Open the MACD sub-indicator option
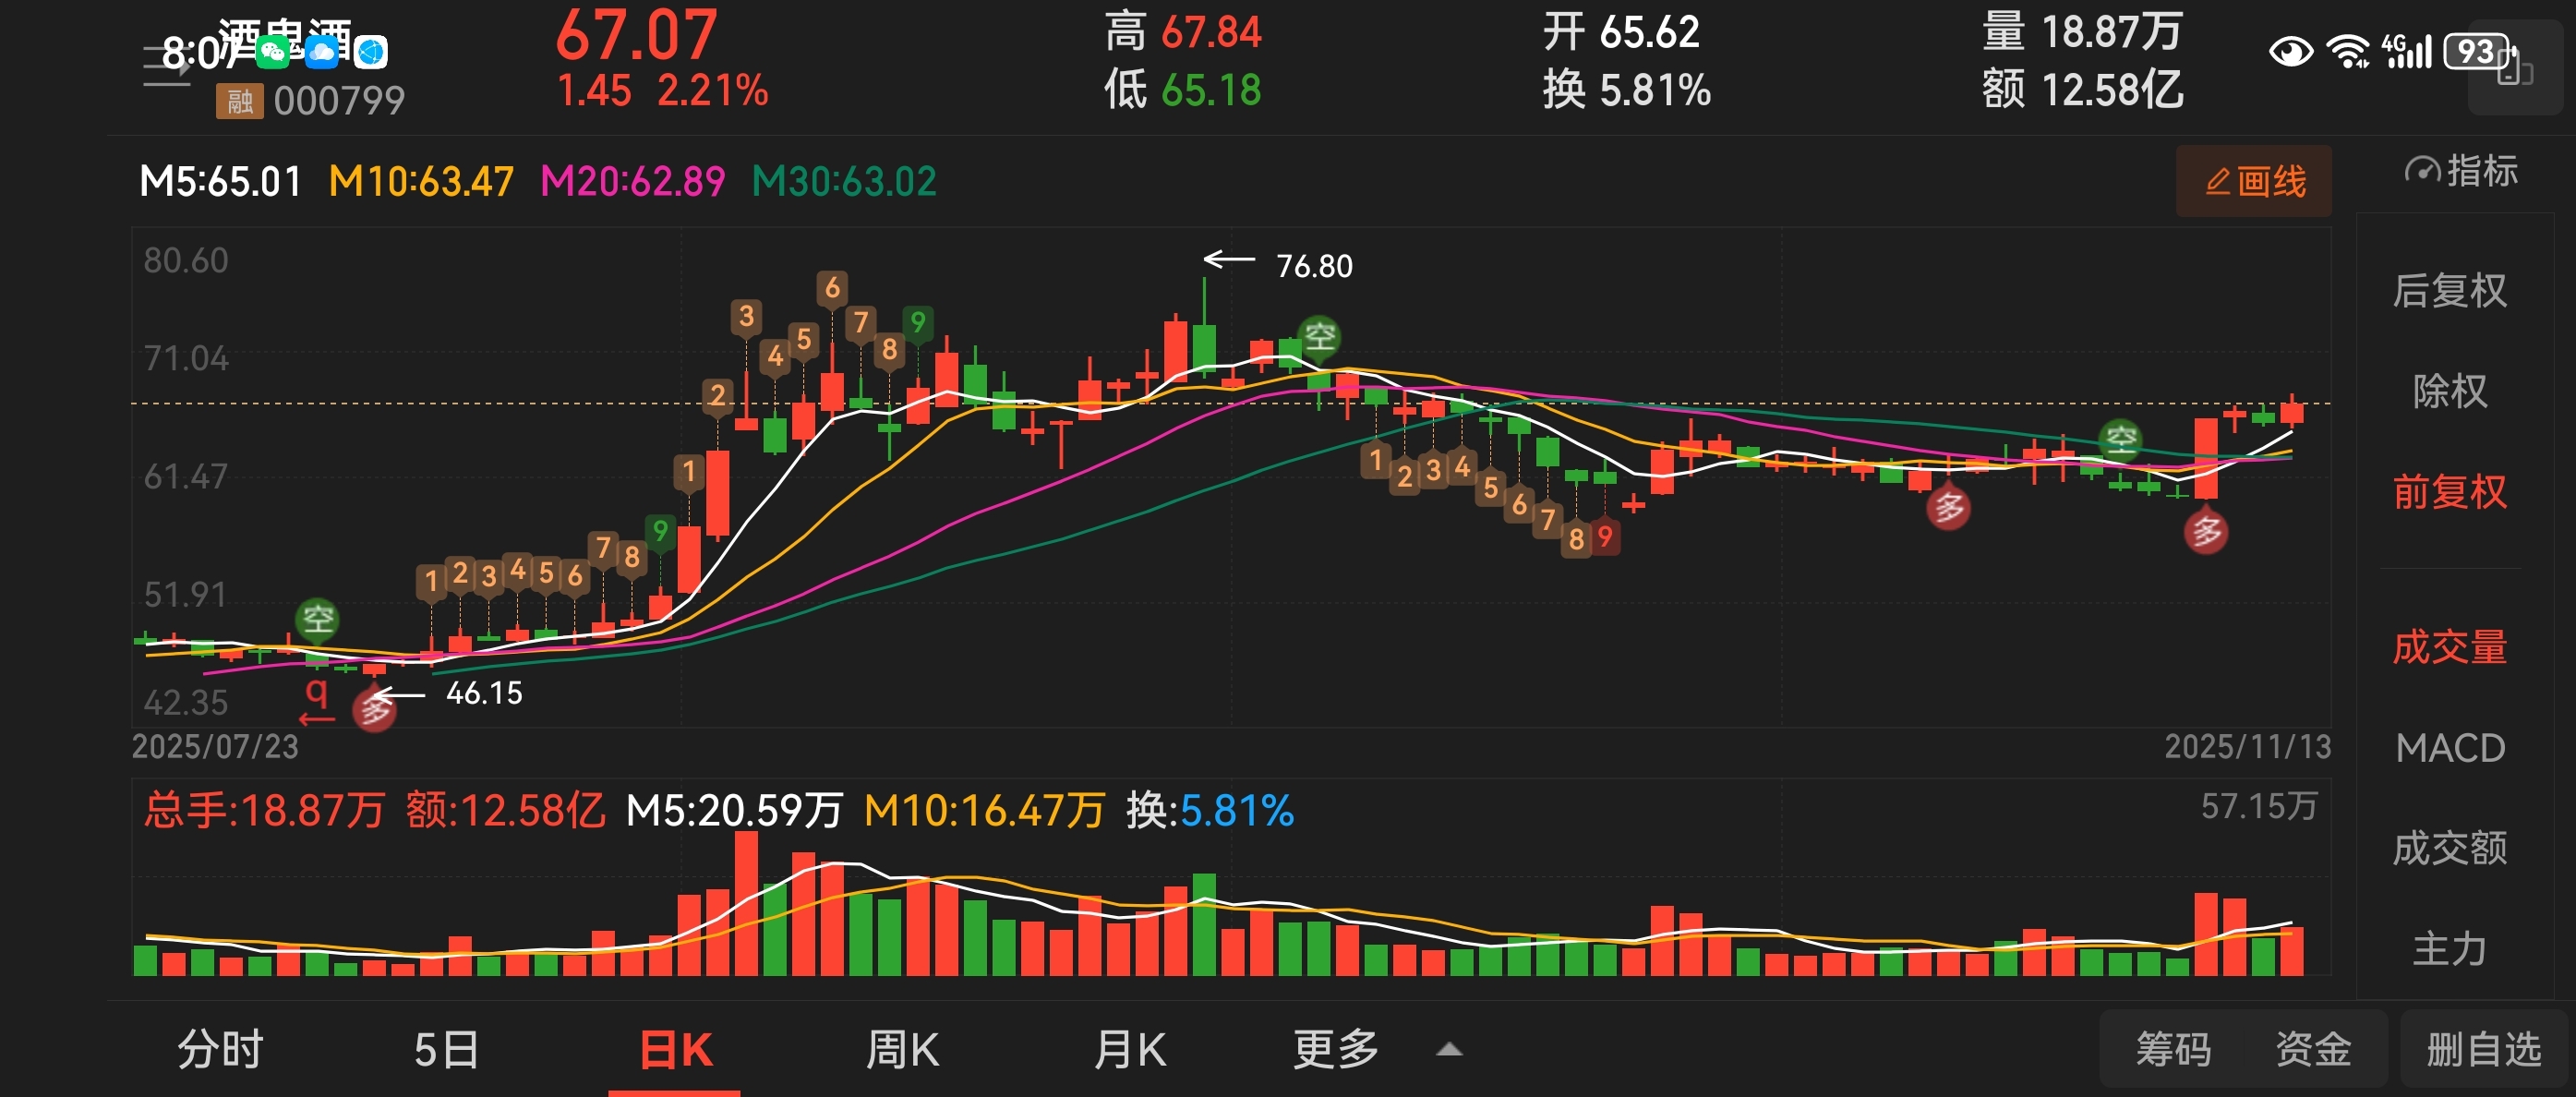This screenshot has width=2576, height=1097. pyautogui.click(x=2449, y=748)
